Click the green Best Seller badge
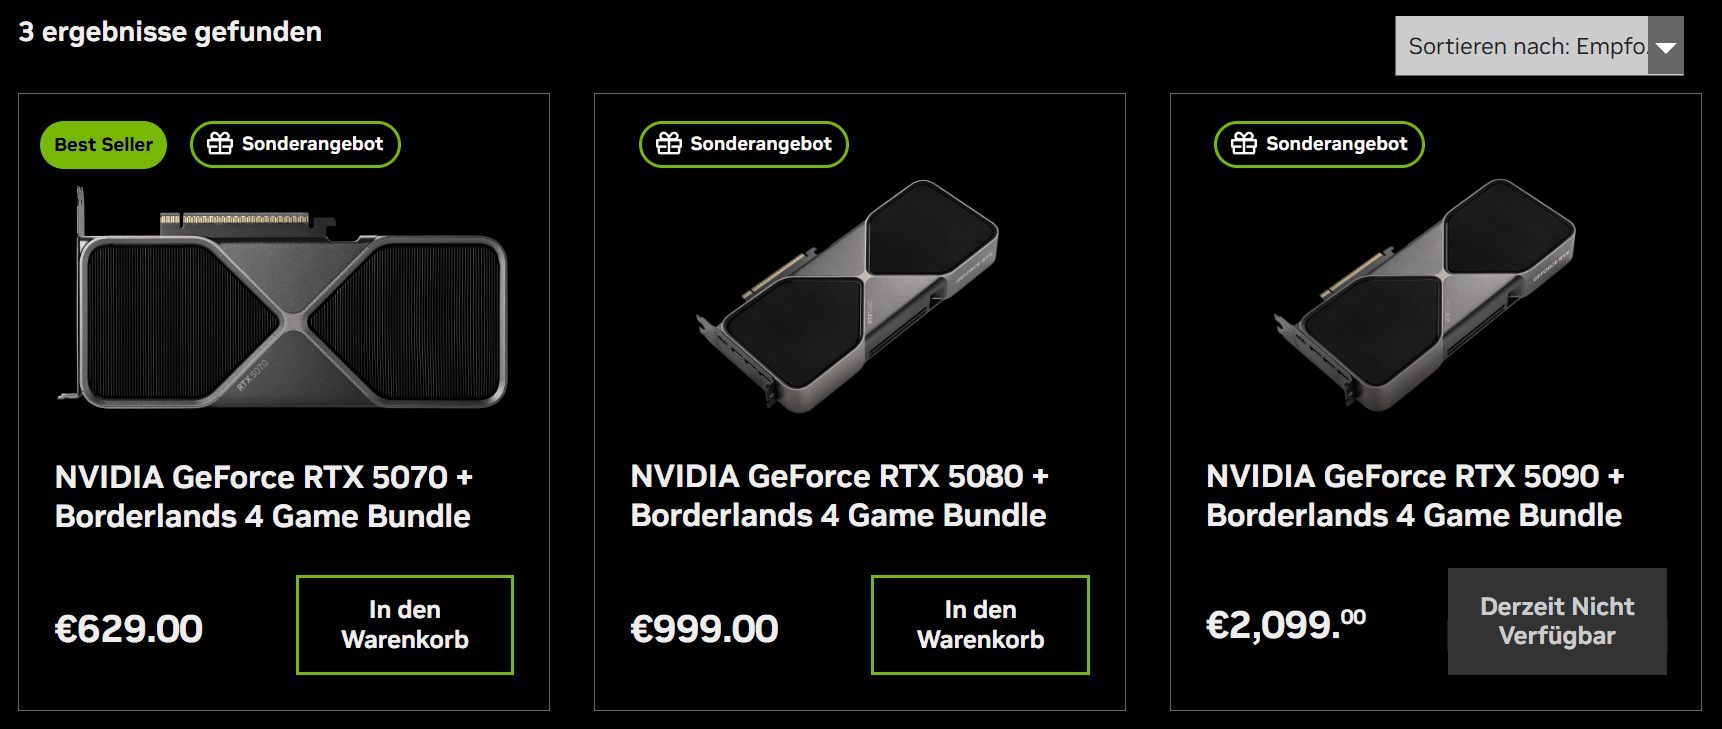The image size is (1722, 729). tap(103, 145)
